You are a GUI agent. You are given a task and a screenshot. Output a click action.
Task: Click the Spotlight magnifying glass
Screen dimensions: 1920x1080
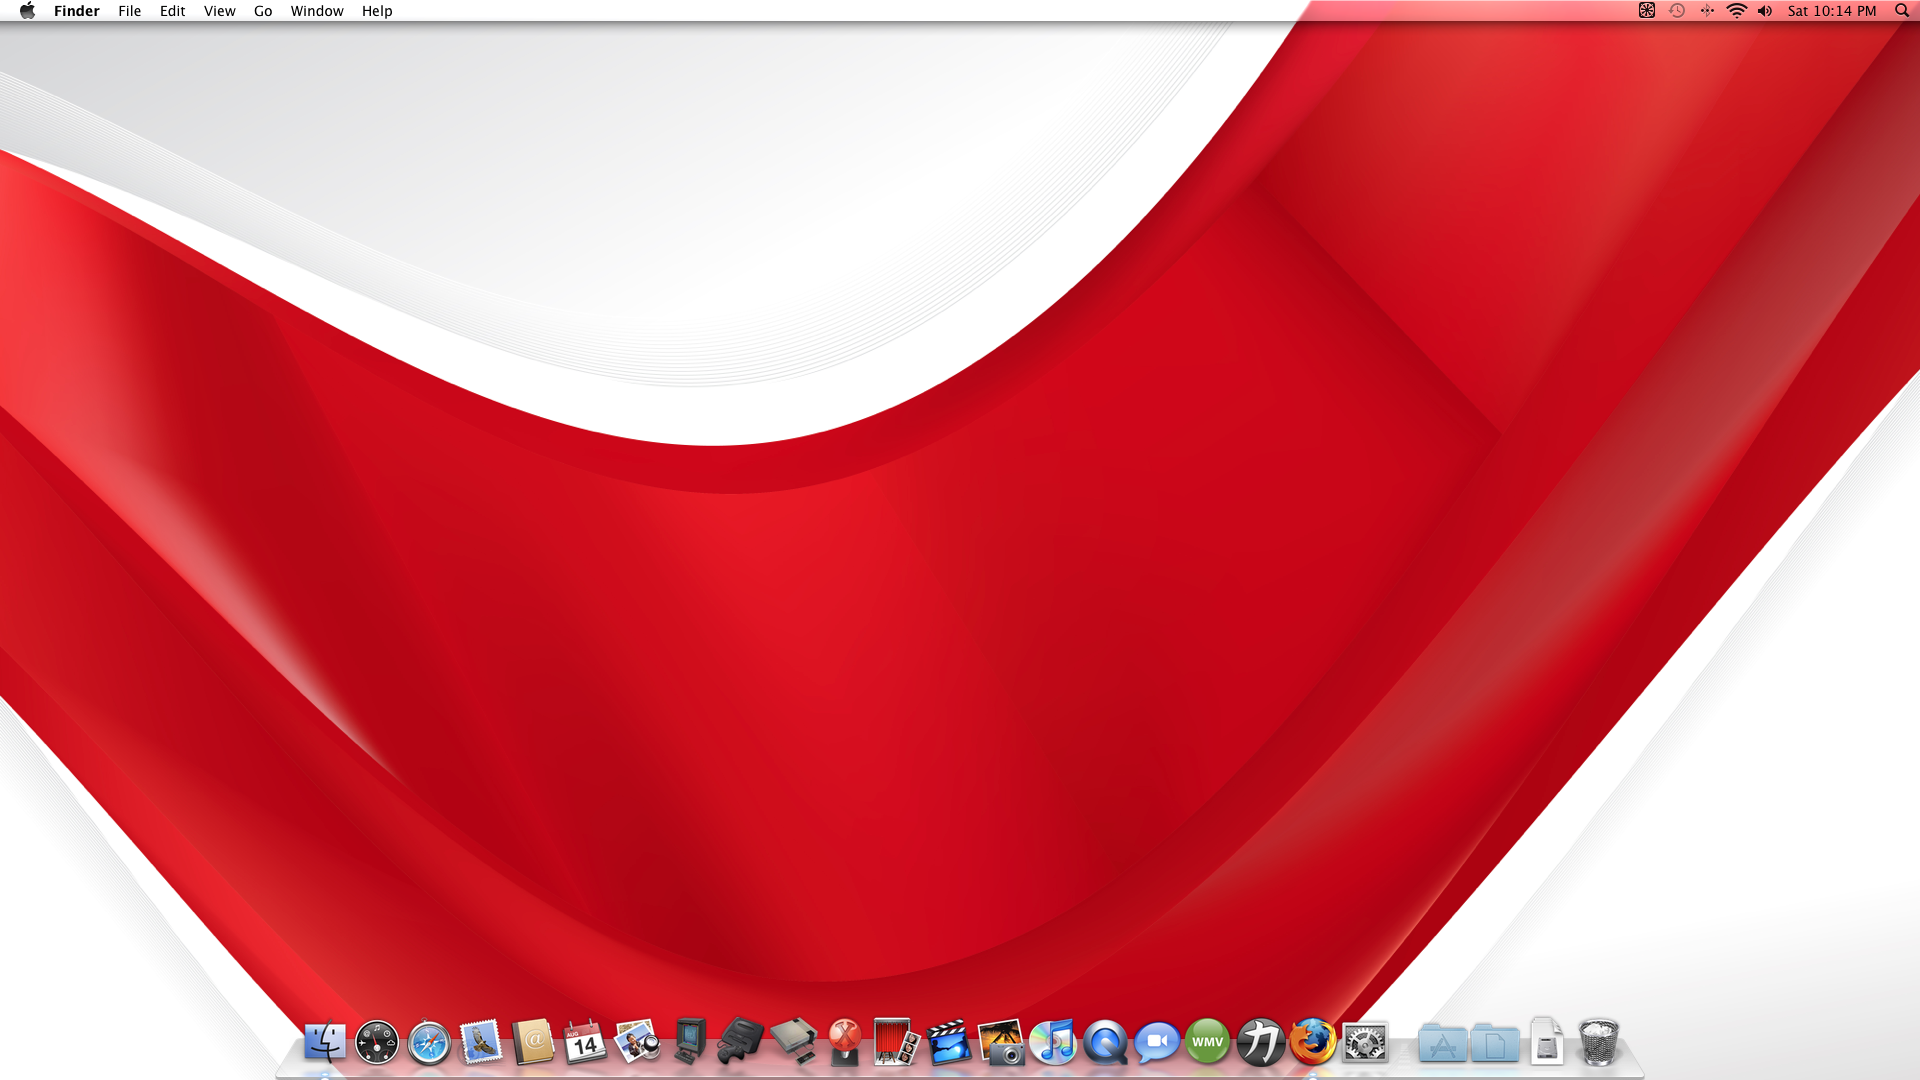[1902, 11]
